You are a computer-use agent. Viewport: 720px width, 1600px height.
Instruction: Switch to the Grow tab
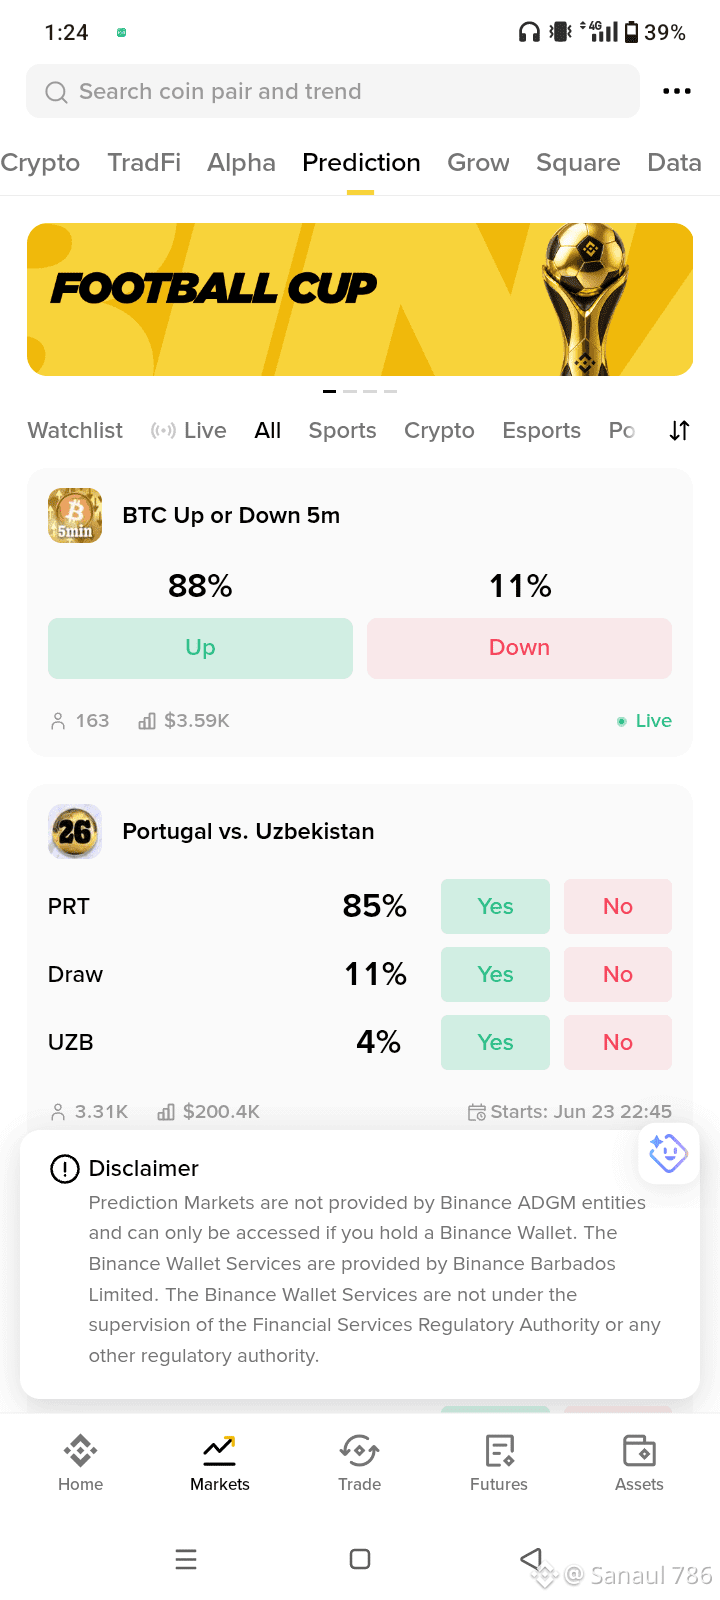click(478, 163)
